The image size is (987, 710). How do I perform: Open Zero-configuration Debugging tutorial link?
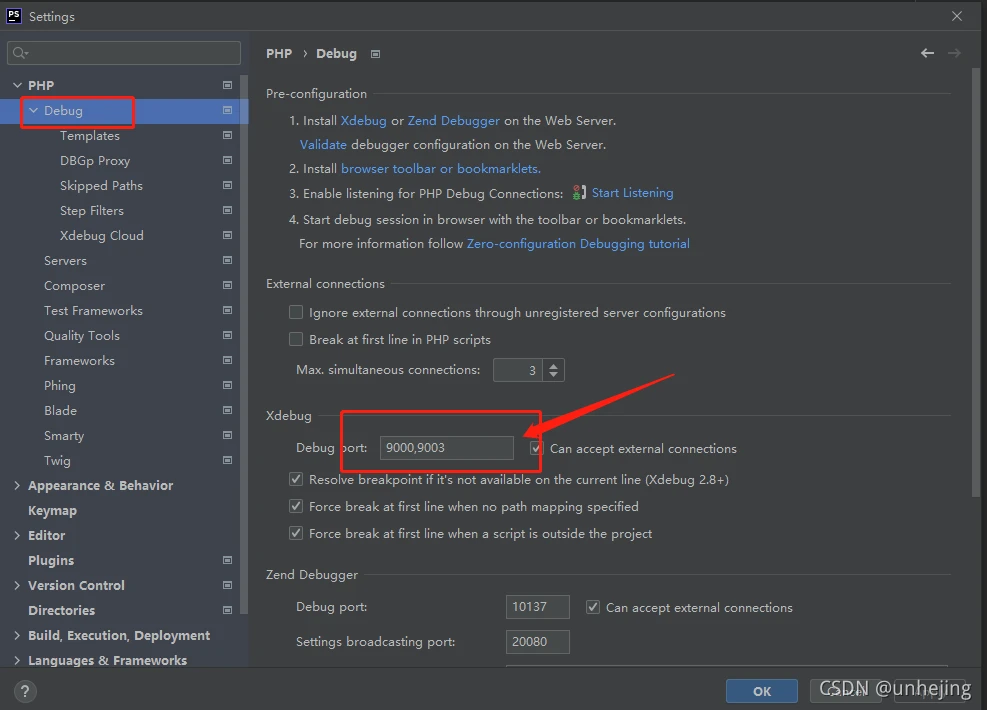click(x=578, y=244)
